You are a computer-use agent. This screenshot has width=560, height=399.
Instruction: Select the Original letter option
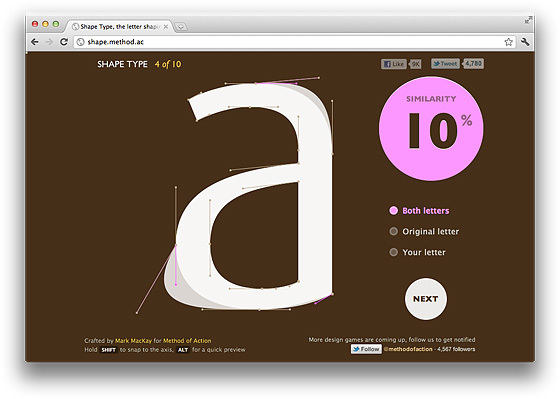pyautogui.click(x=424, y=231)
